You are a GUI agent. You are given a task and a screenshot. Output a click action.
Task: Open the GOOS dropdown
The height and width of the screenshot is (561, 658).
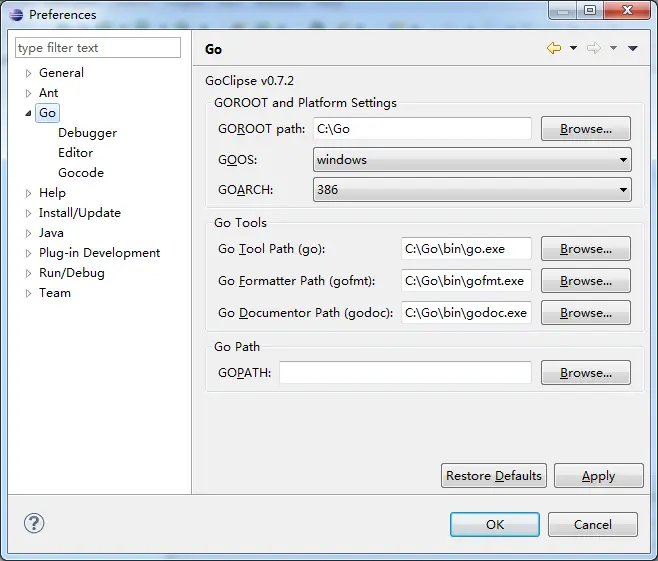(x=472, y=160)
